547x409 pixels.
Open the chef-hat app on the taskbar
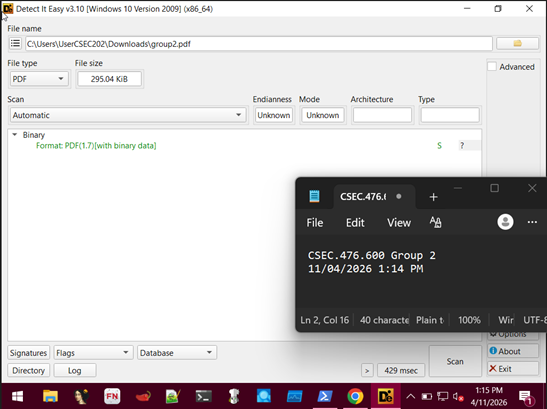234,397
